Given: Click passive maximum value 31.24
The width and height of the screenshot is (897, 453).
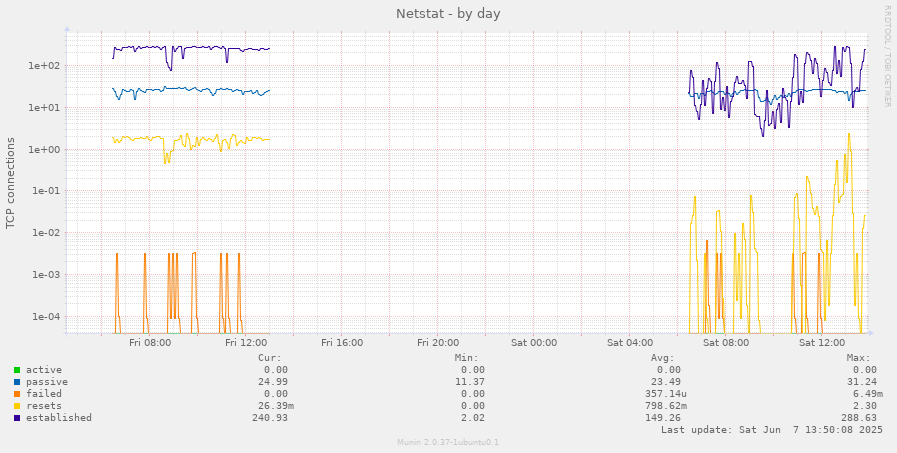Looking at the screenshot, I should [862, 382].
